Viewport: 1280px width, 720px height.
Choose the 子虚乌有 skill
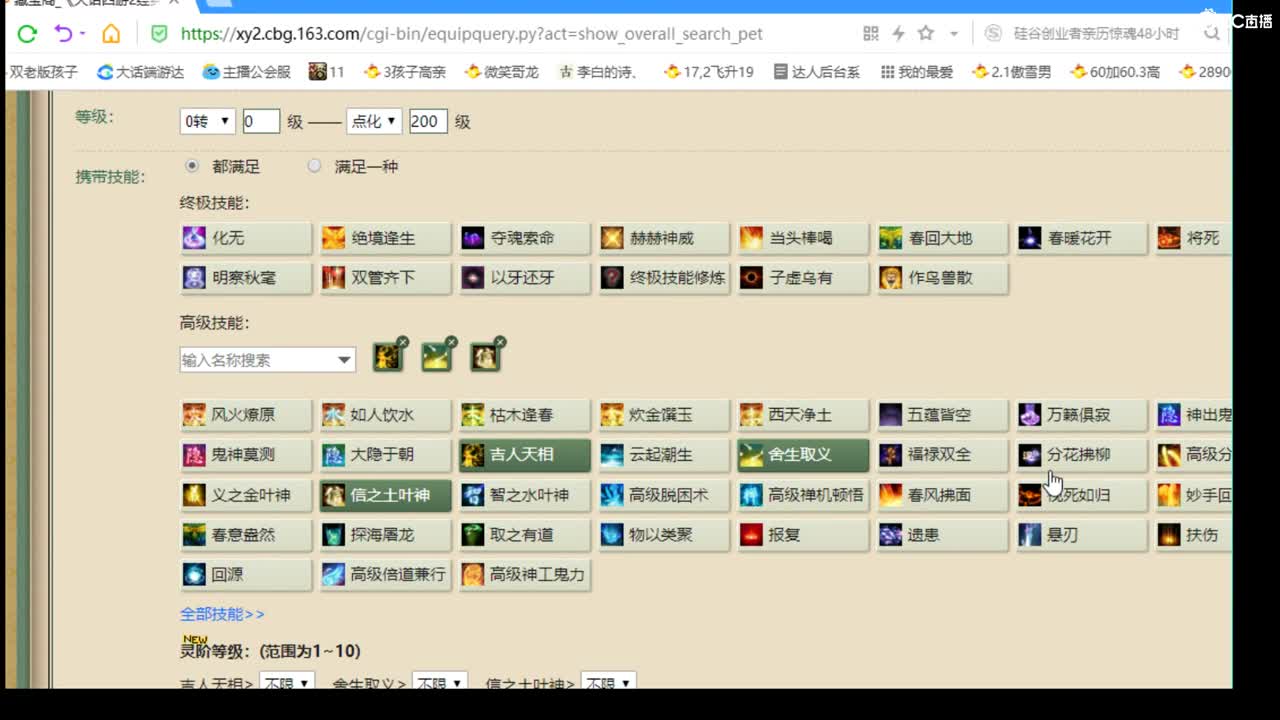click(803, 278)
